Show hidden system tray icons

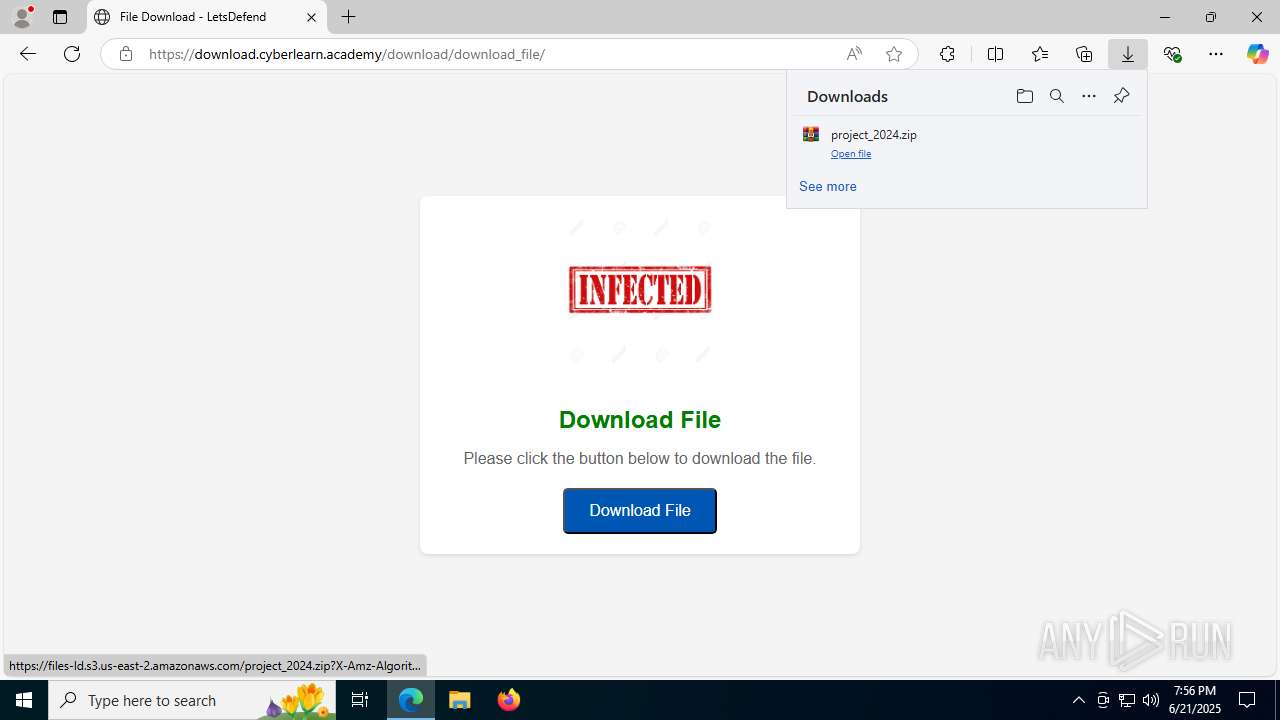pyautogui.click(x=1078, y=700)
